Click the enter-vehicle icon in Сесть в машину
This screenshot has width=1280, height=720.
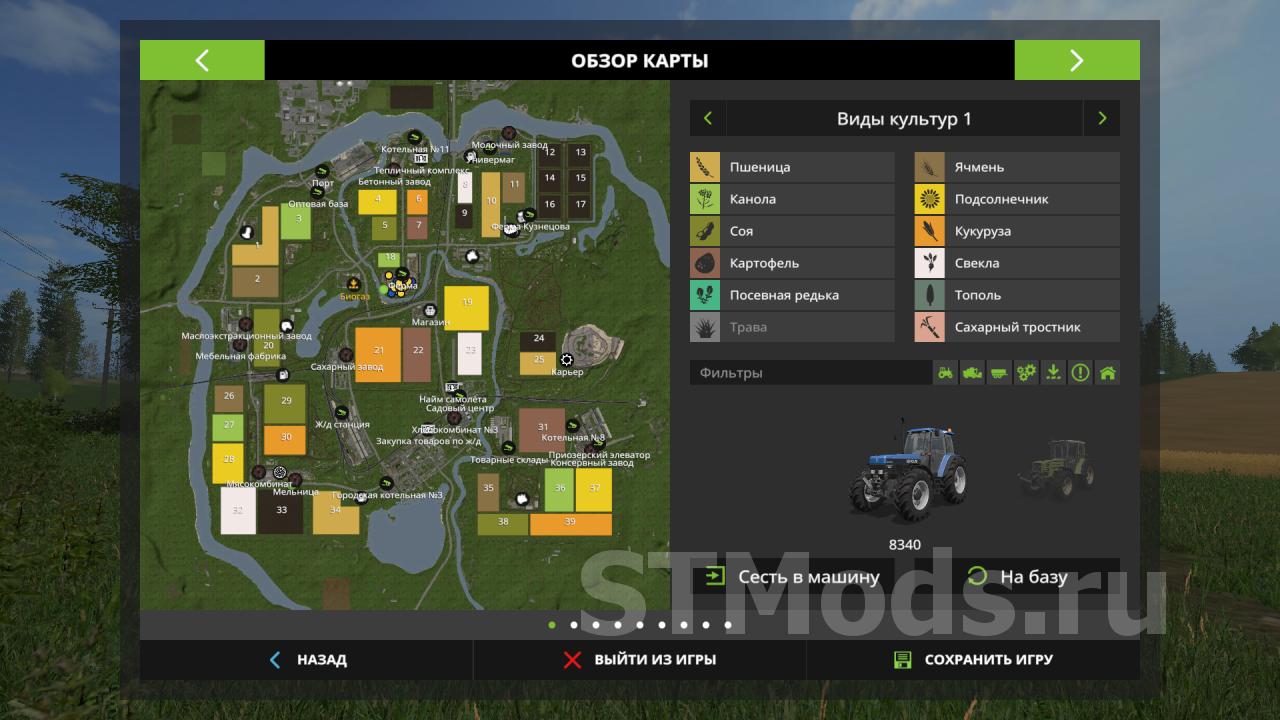(714, 577)
